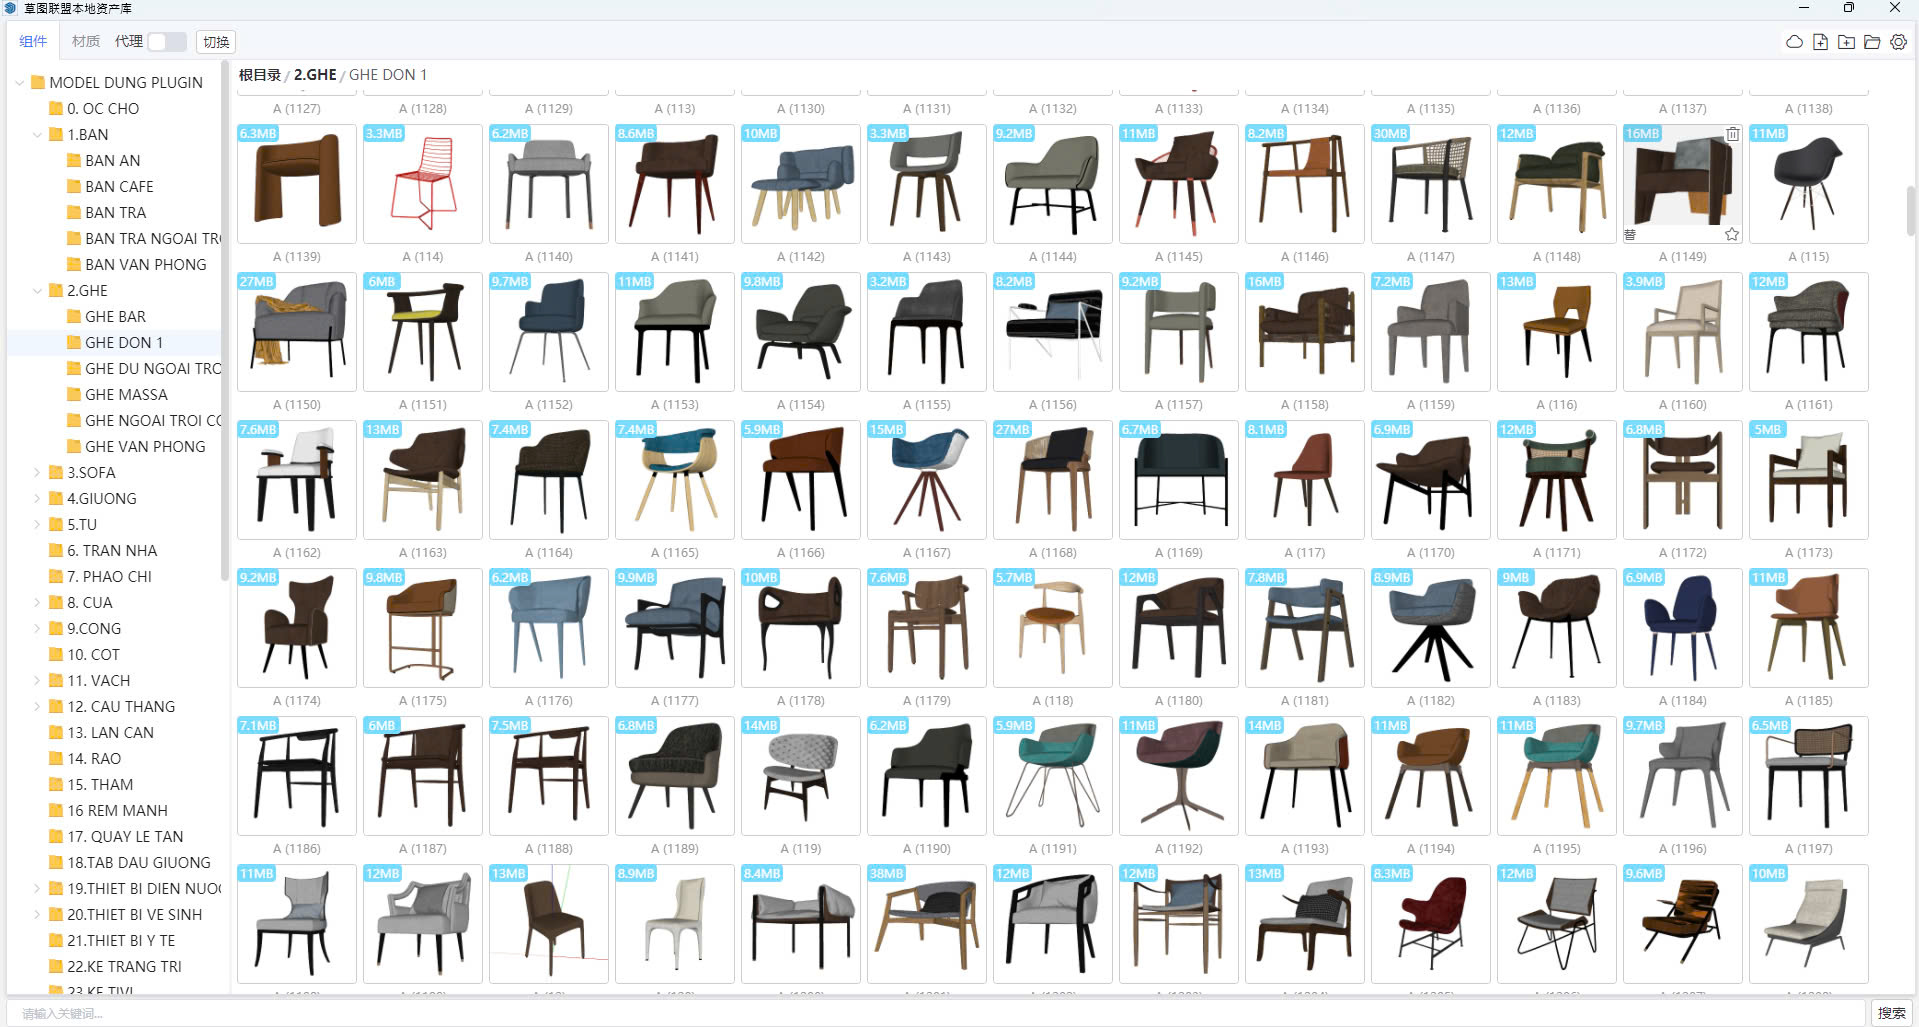This screenshot has width=1919, height=1027.
Task: Click the add new folder icon
Action: [x=1846, y=42]
